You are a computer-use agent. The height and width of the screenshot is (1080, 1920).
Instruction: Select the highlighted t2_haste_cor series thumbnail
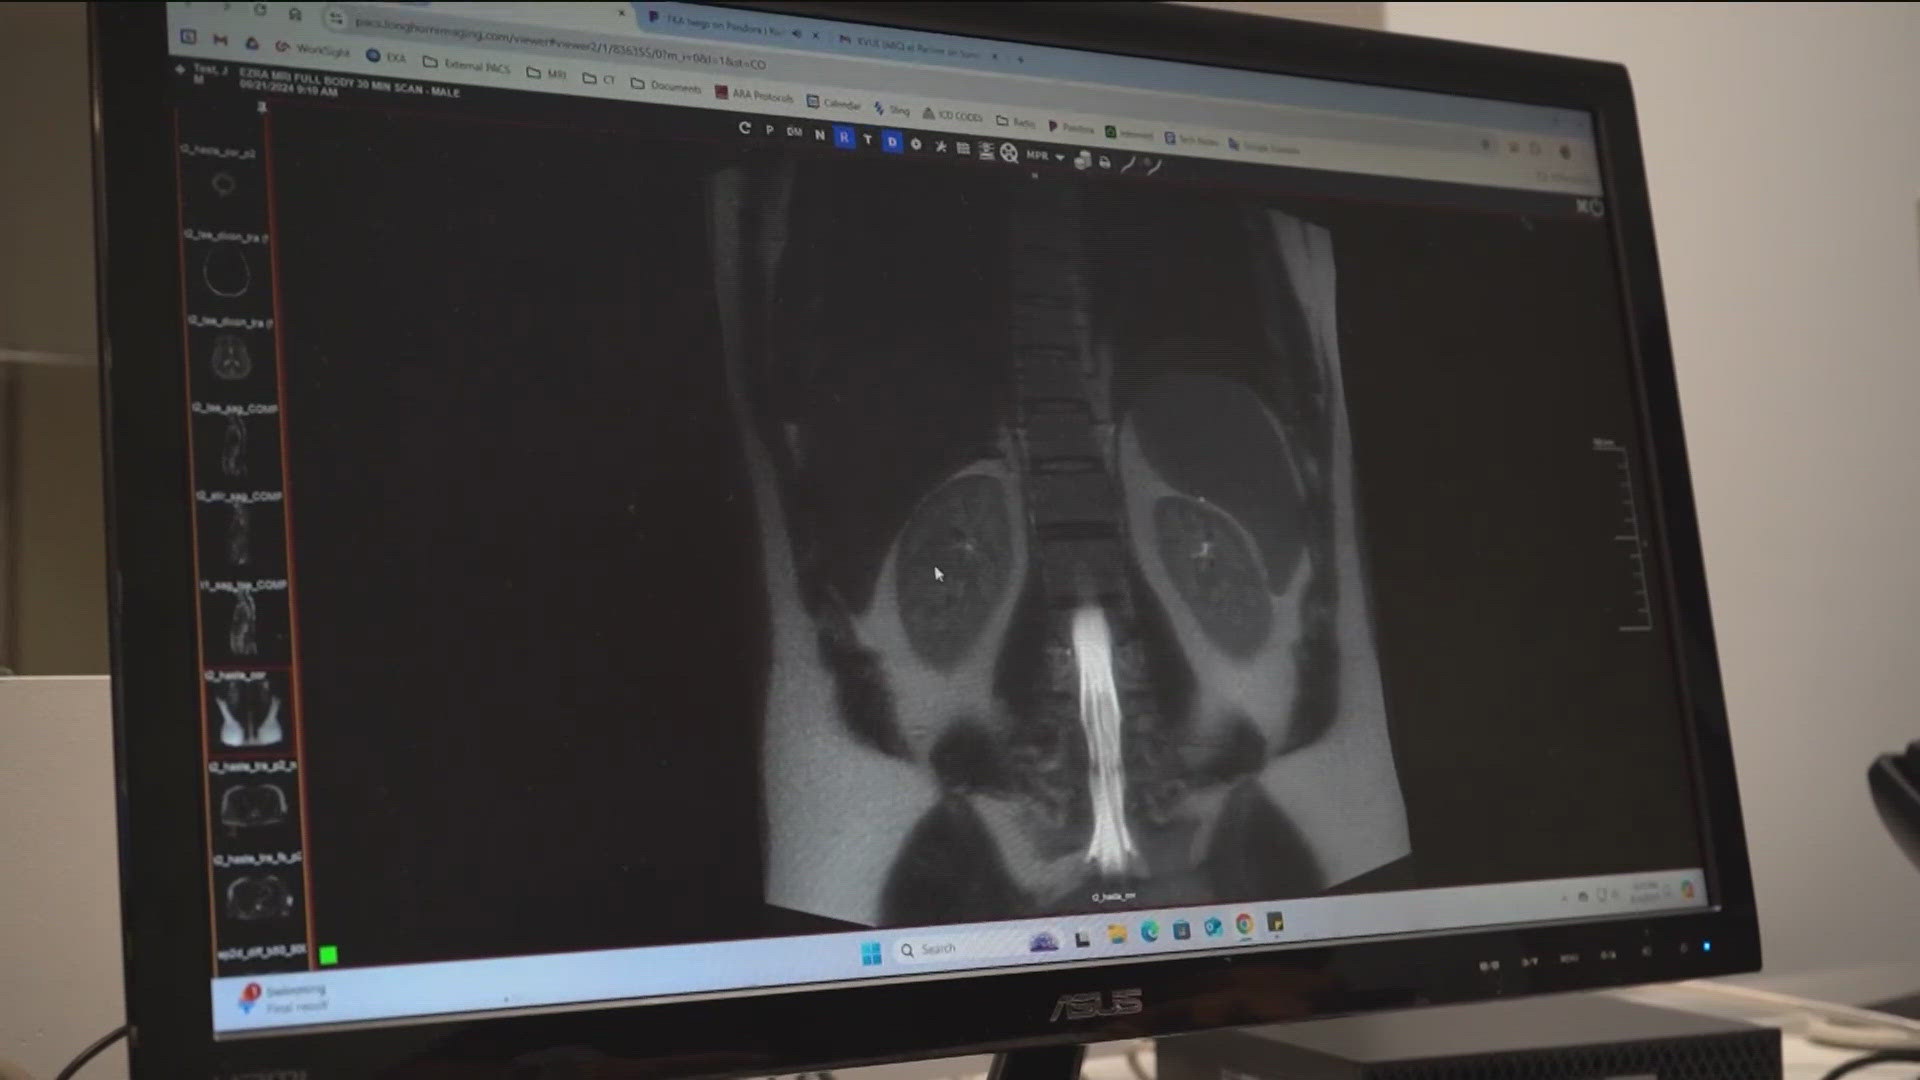(x=248, y=711)
